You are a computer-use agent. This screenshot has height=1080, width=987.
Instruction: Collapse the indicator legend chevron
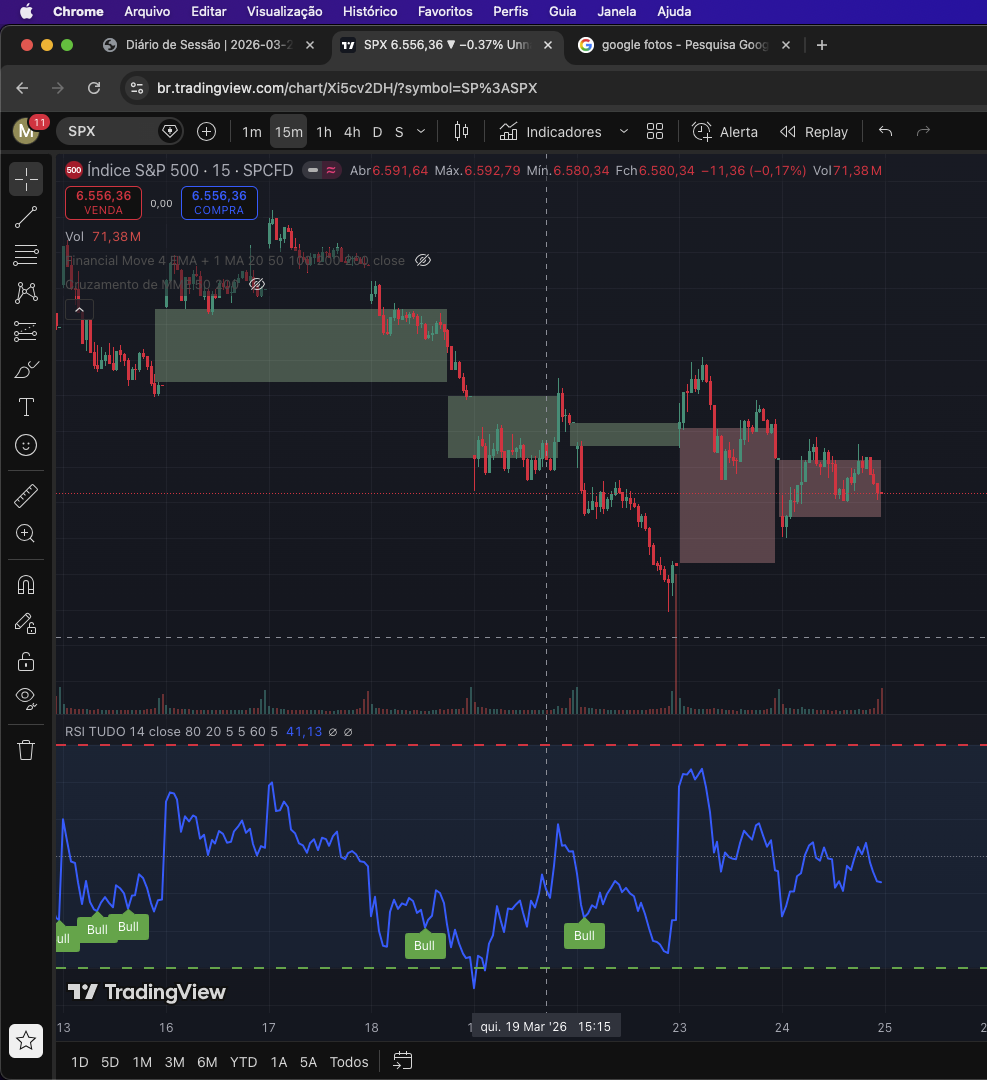79,309
